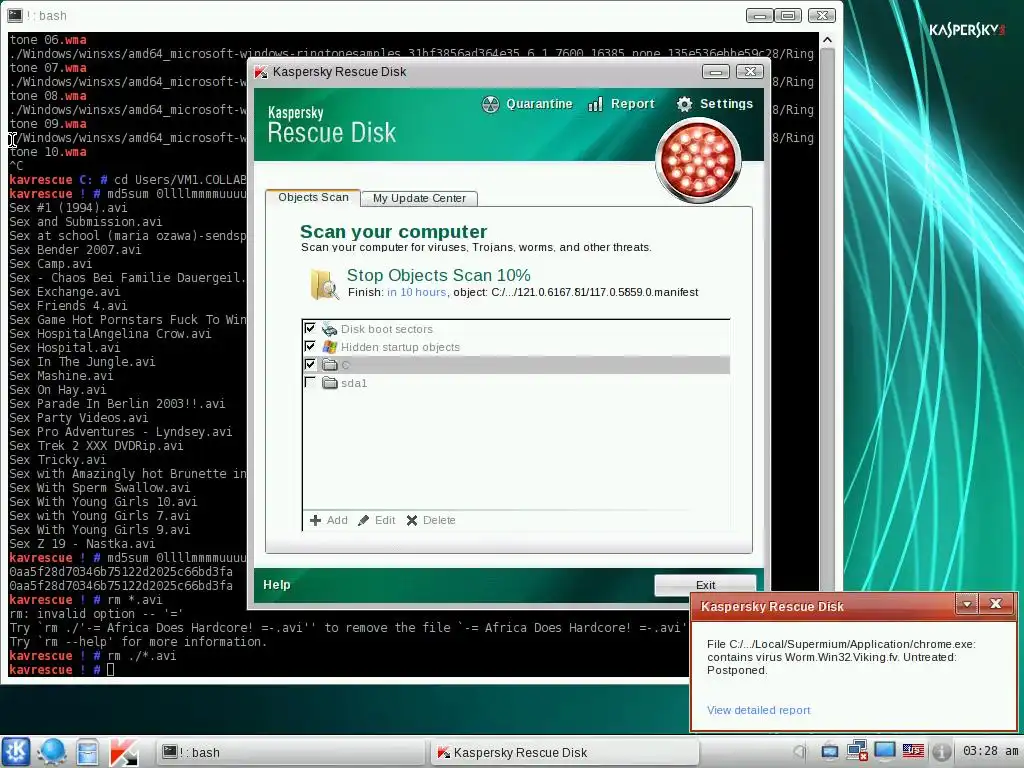Launch Kaspersky Rescue Disk taskbar shortcut icon
1024x768 pixels.
point(123,752)
